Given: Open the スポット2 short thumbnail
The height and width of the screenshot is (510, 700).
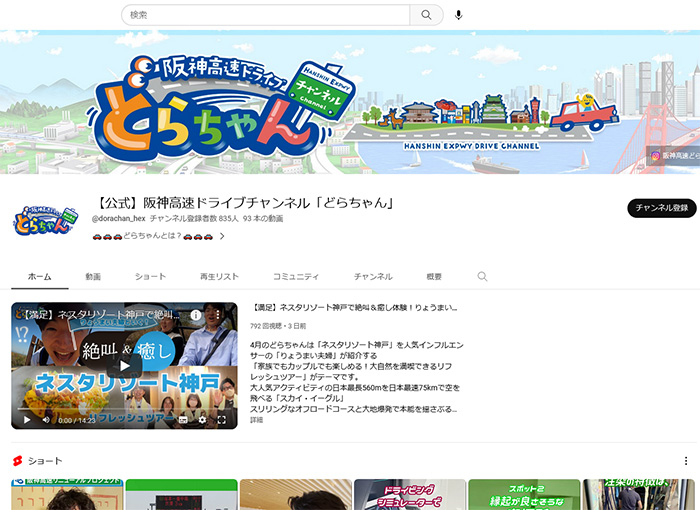Looking at the screenshot, I should (x=524, y=495).
